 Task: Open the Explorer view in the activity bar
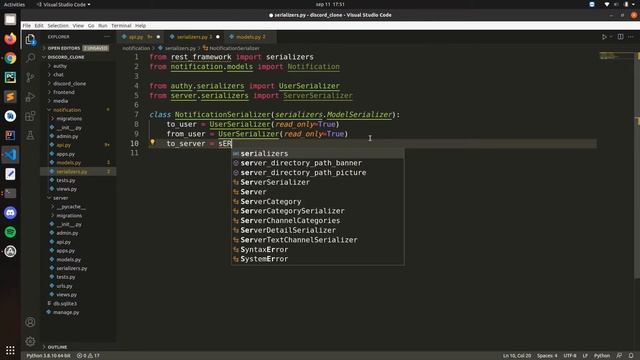pos(30,39)
